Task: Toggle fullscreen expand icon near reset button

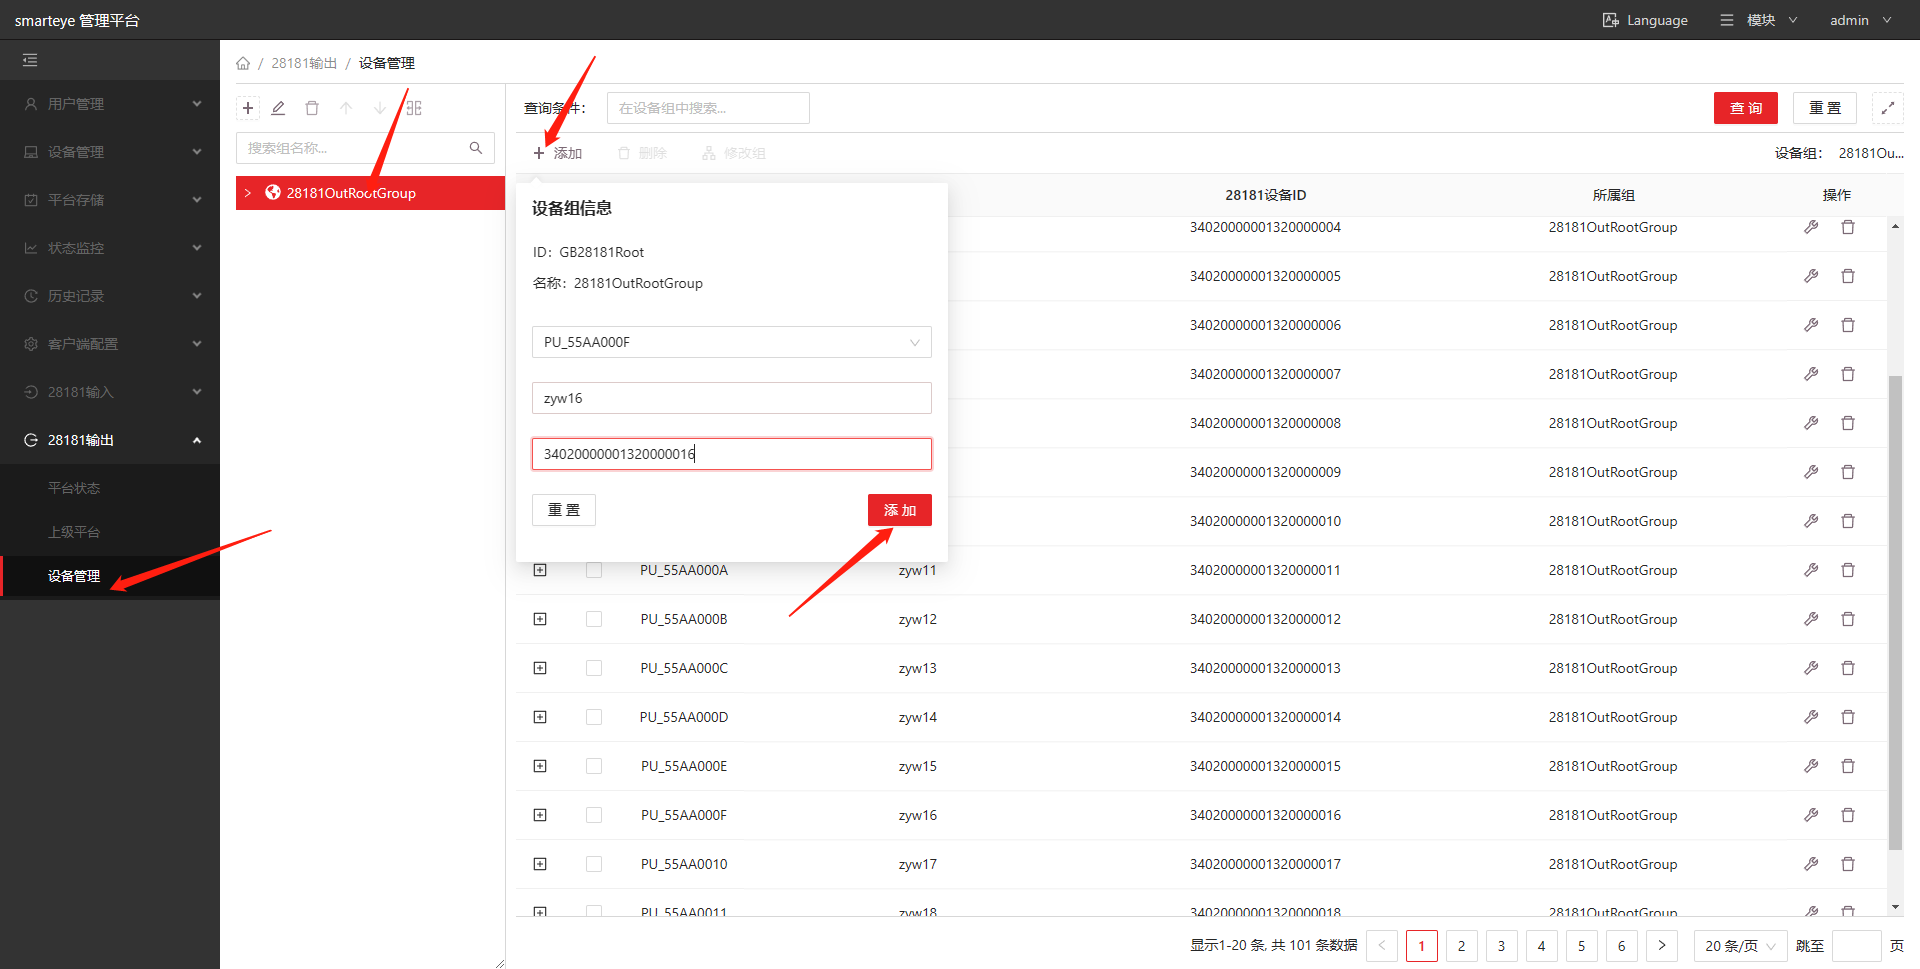Action: pyautogui.click(x=1888, y=108)
